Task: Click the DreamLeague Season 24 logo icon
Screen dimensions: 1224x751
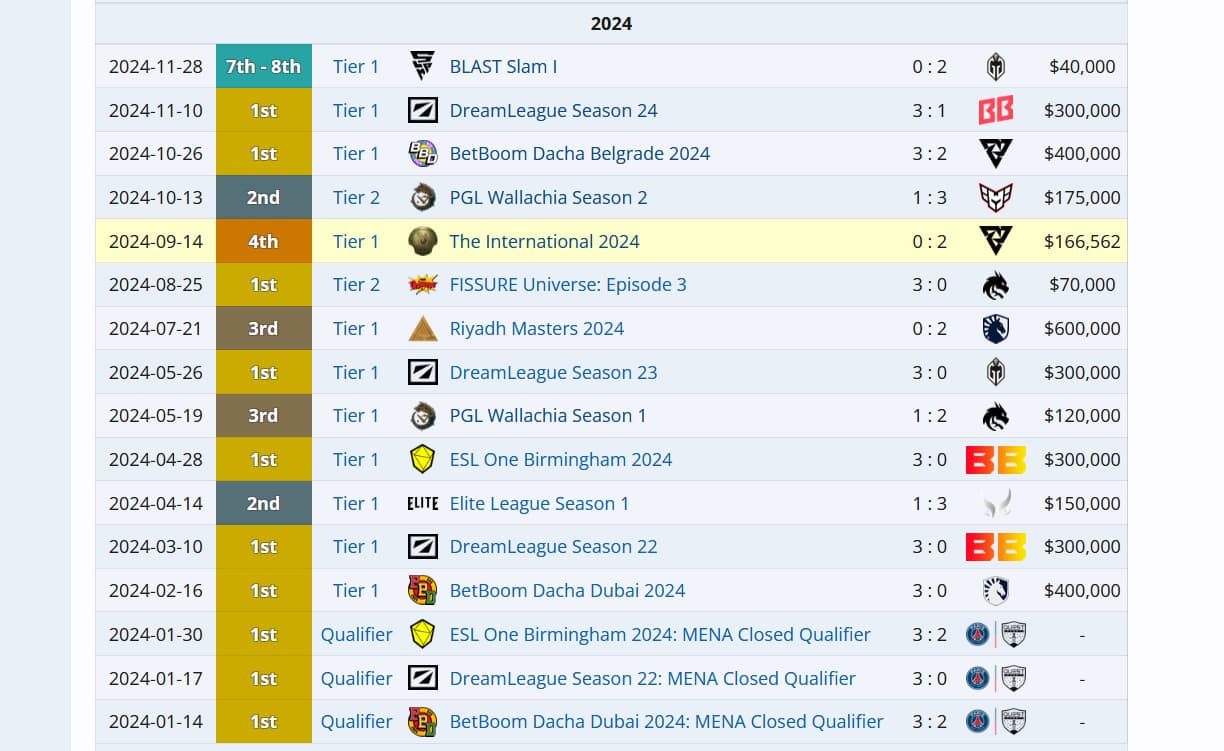Action: 422,110
